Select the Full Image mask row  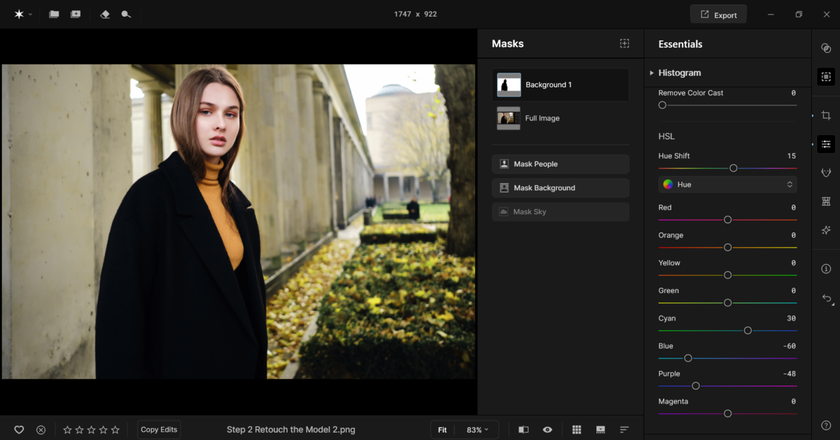coord(560,118)
